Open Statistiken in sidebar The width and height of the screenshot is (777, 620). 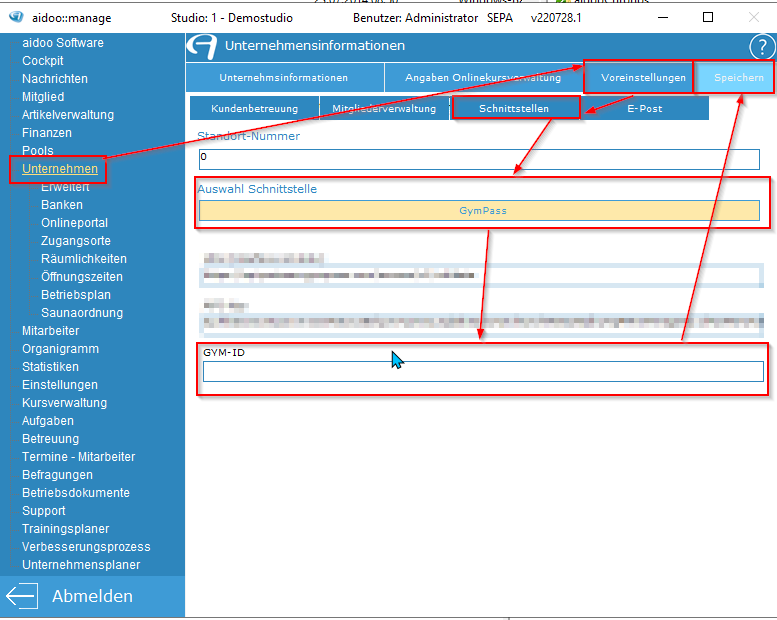coord(50,367)
